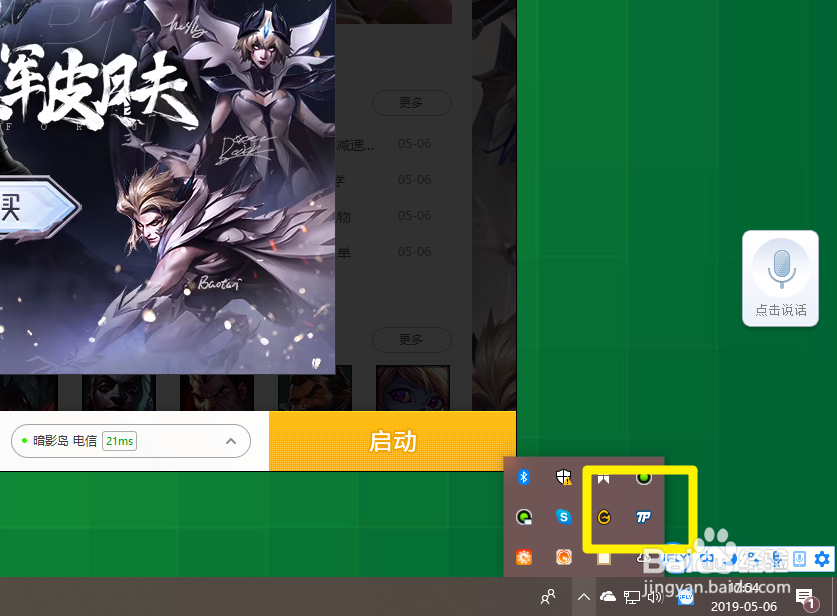Viewport: 837px width, 616px height.
Task: Click the 21ms ping indicator
Action: click(120, 441)
